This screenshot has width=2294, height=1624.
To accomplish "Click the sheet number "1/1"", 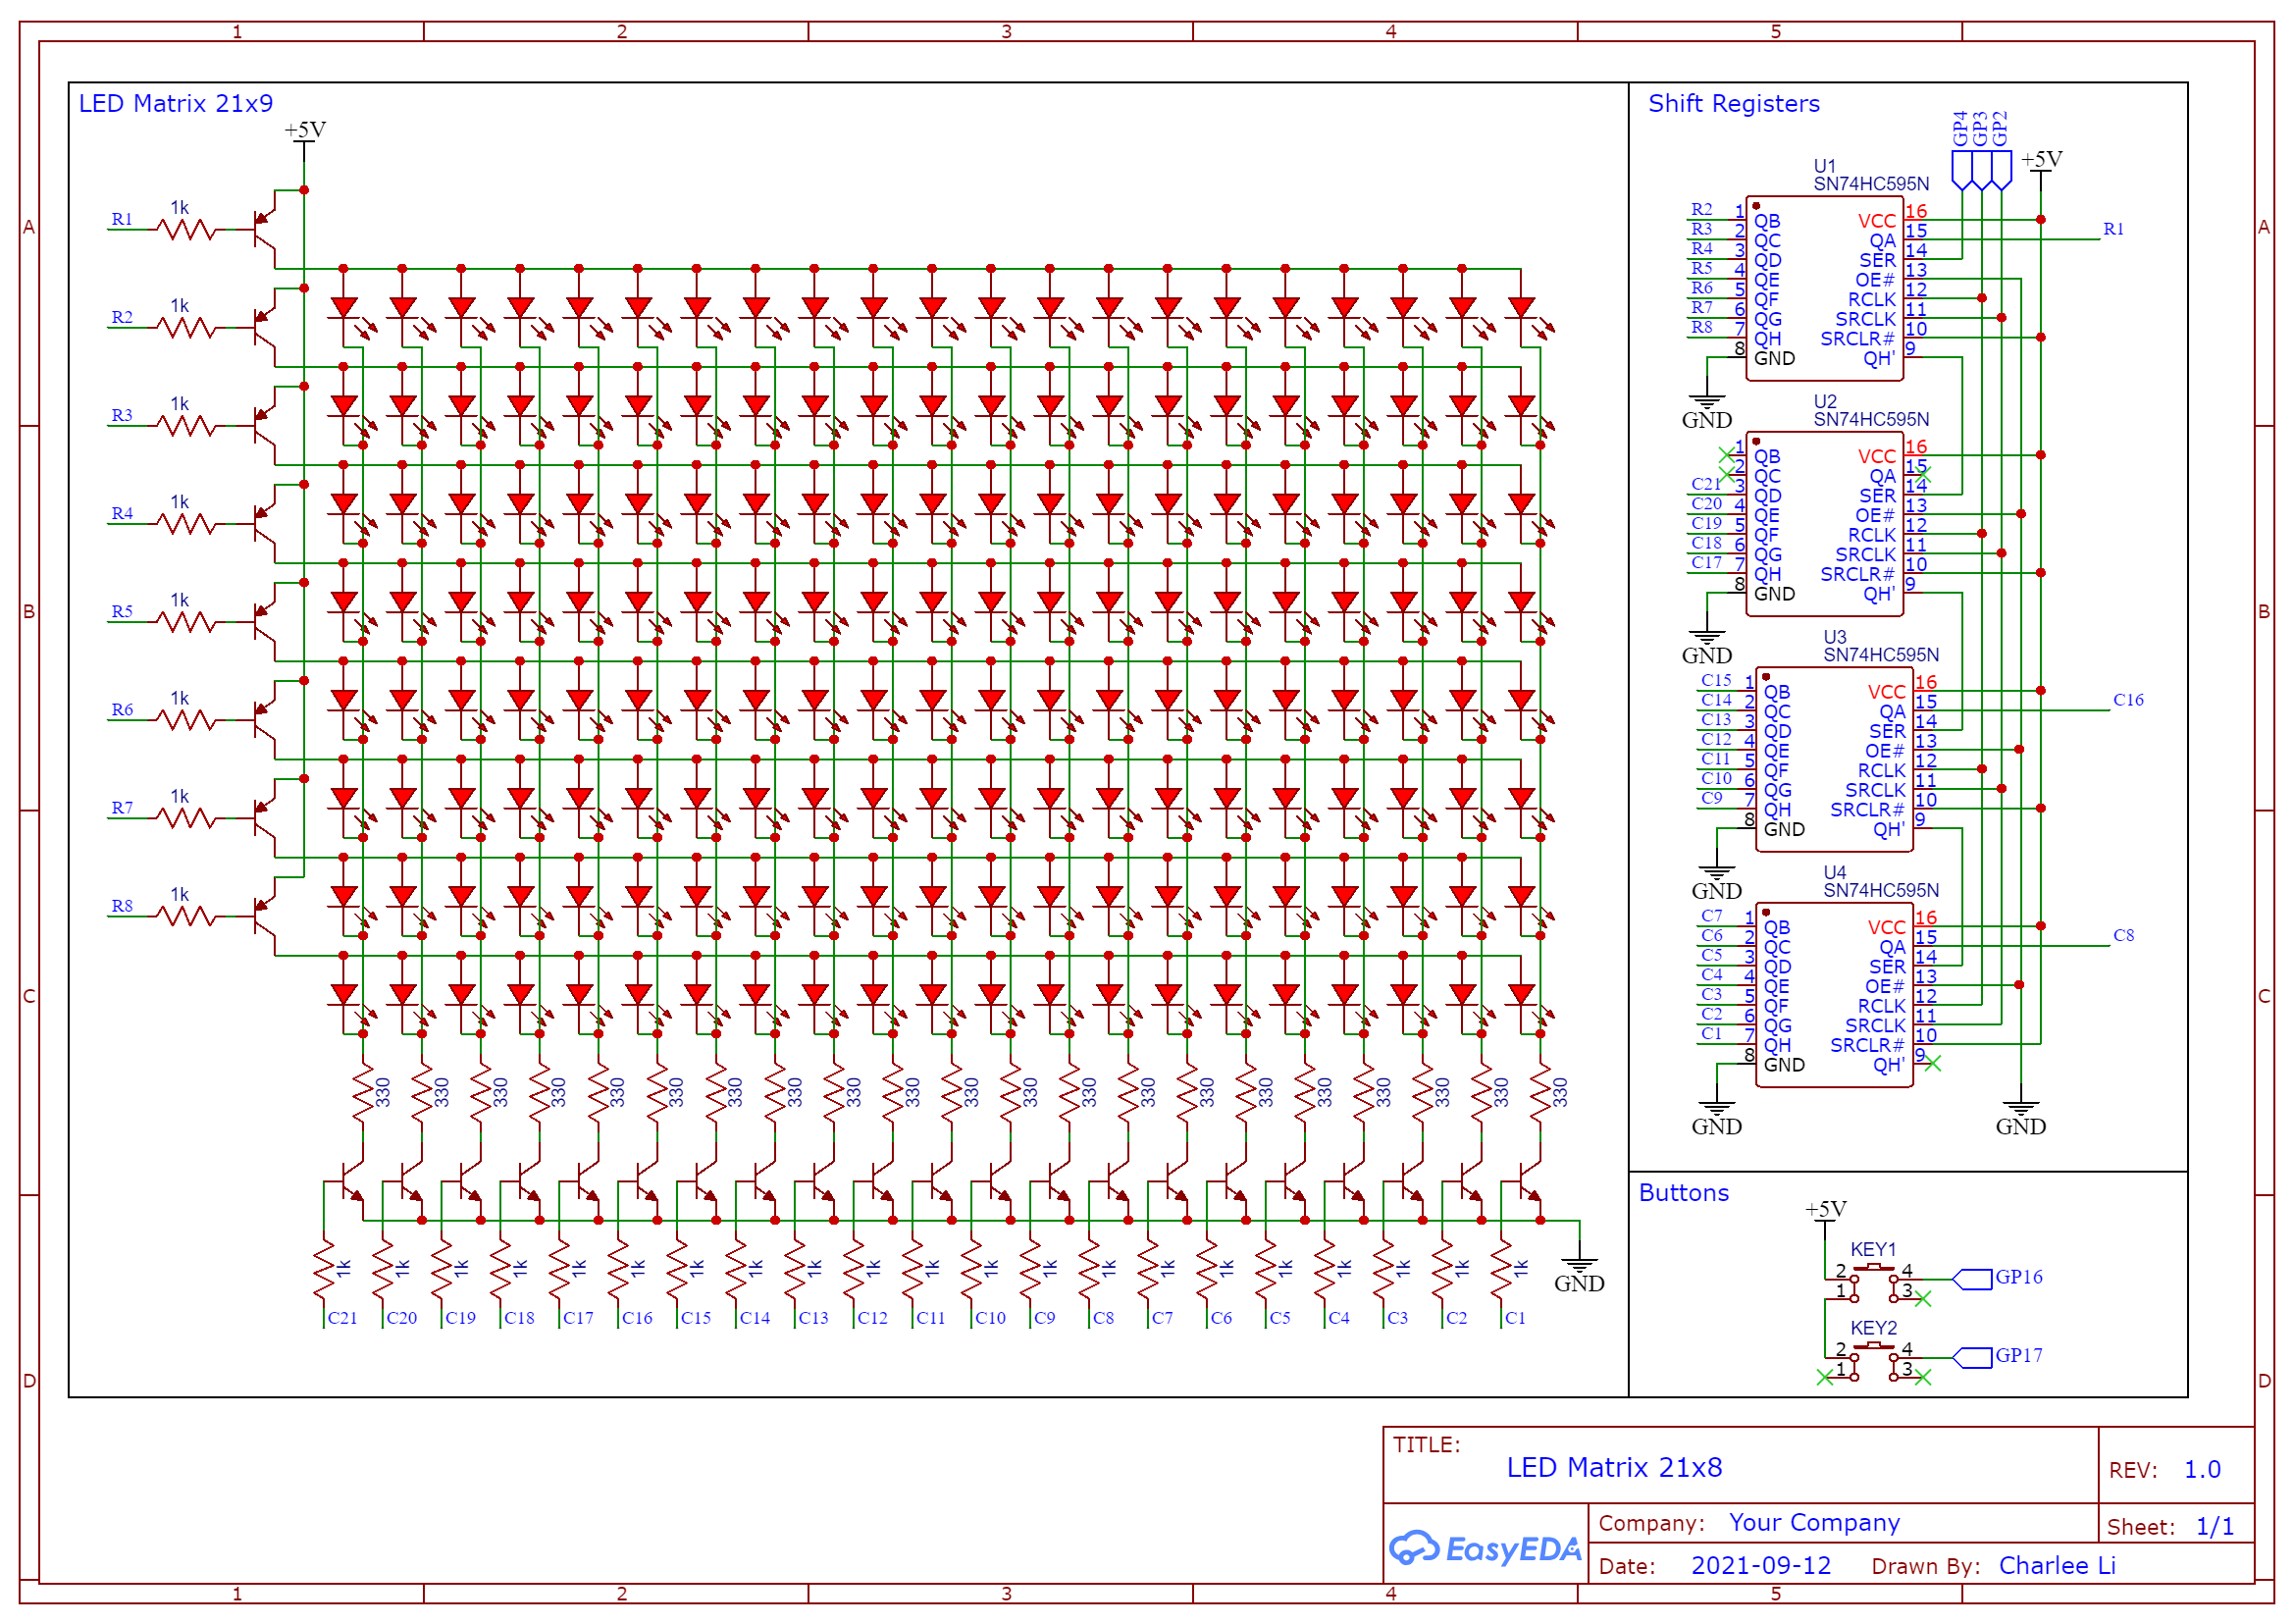I will (x=2215, y=1527).
